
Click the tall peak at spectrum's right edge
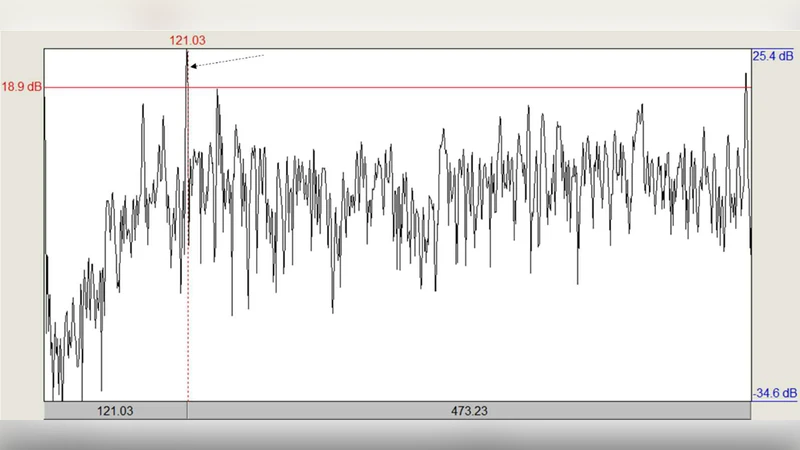(x=746, y=74)
